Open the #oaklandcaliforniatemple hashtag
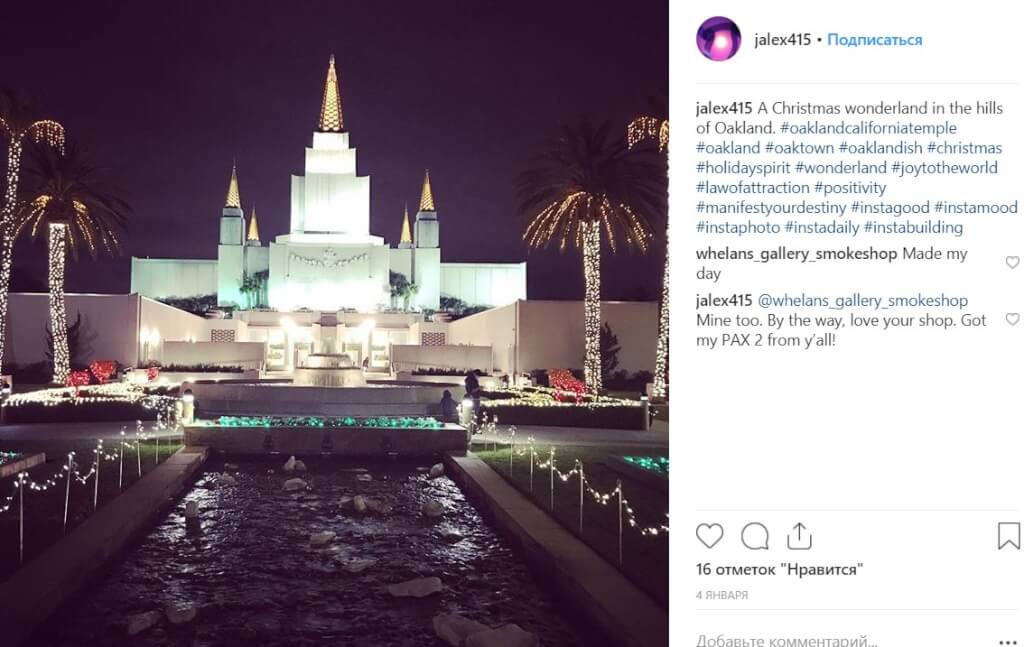Screen dimensions: 1024x647 coord(868,128)
